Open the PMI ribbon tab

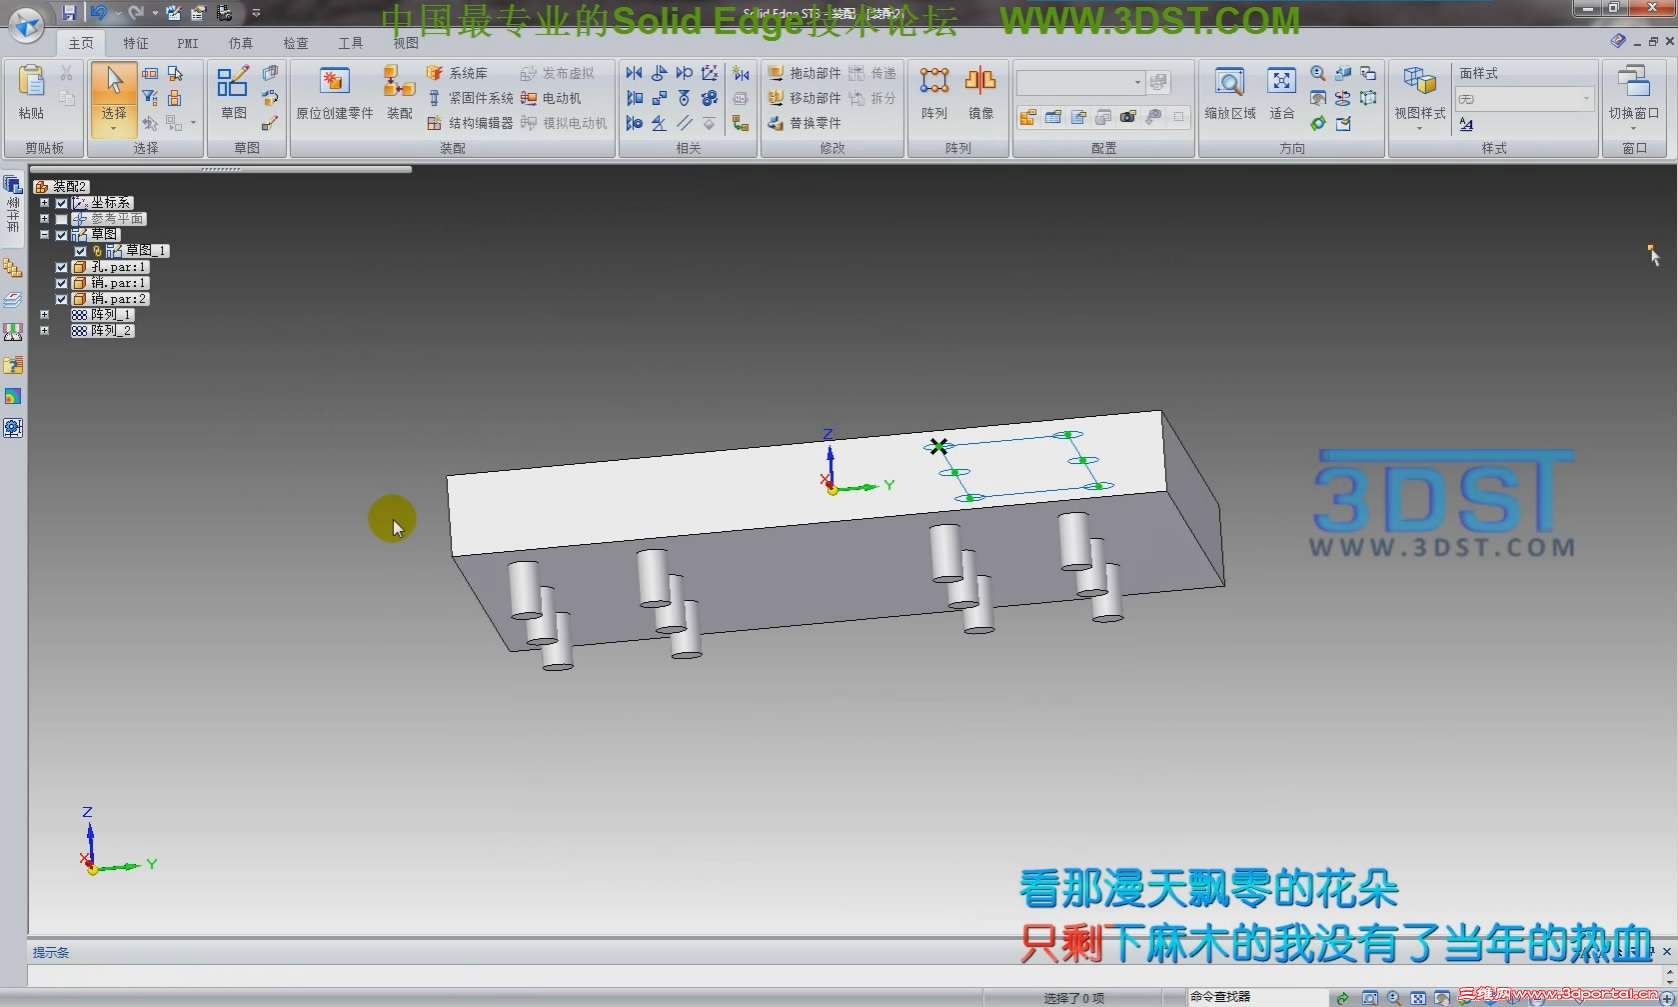click(188, 43)
